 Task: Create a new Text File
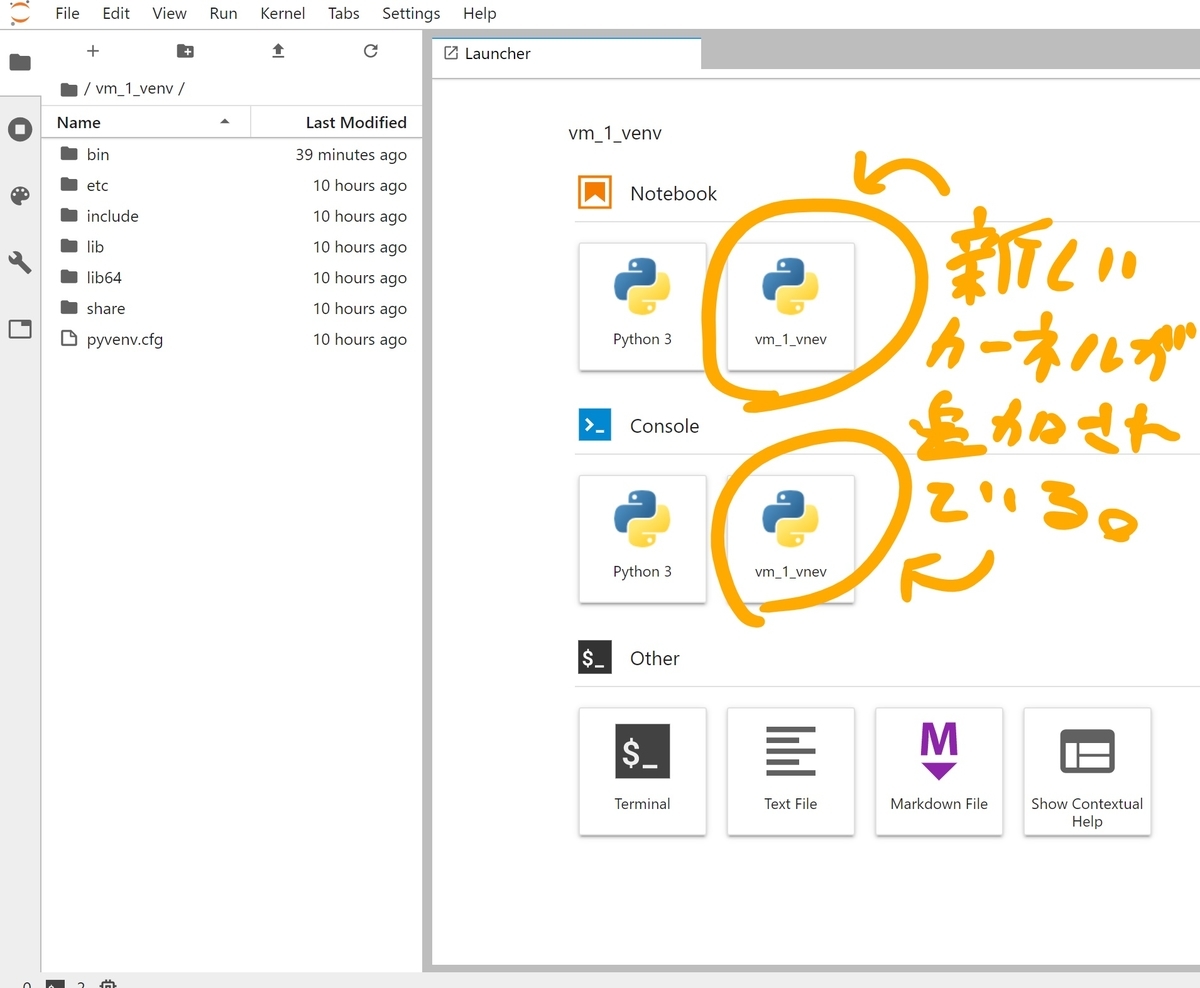[x=790, y=771]
